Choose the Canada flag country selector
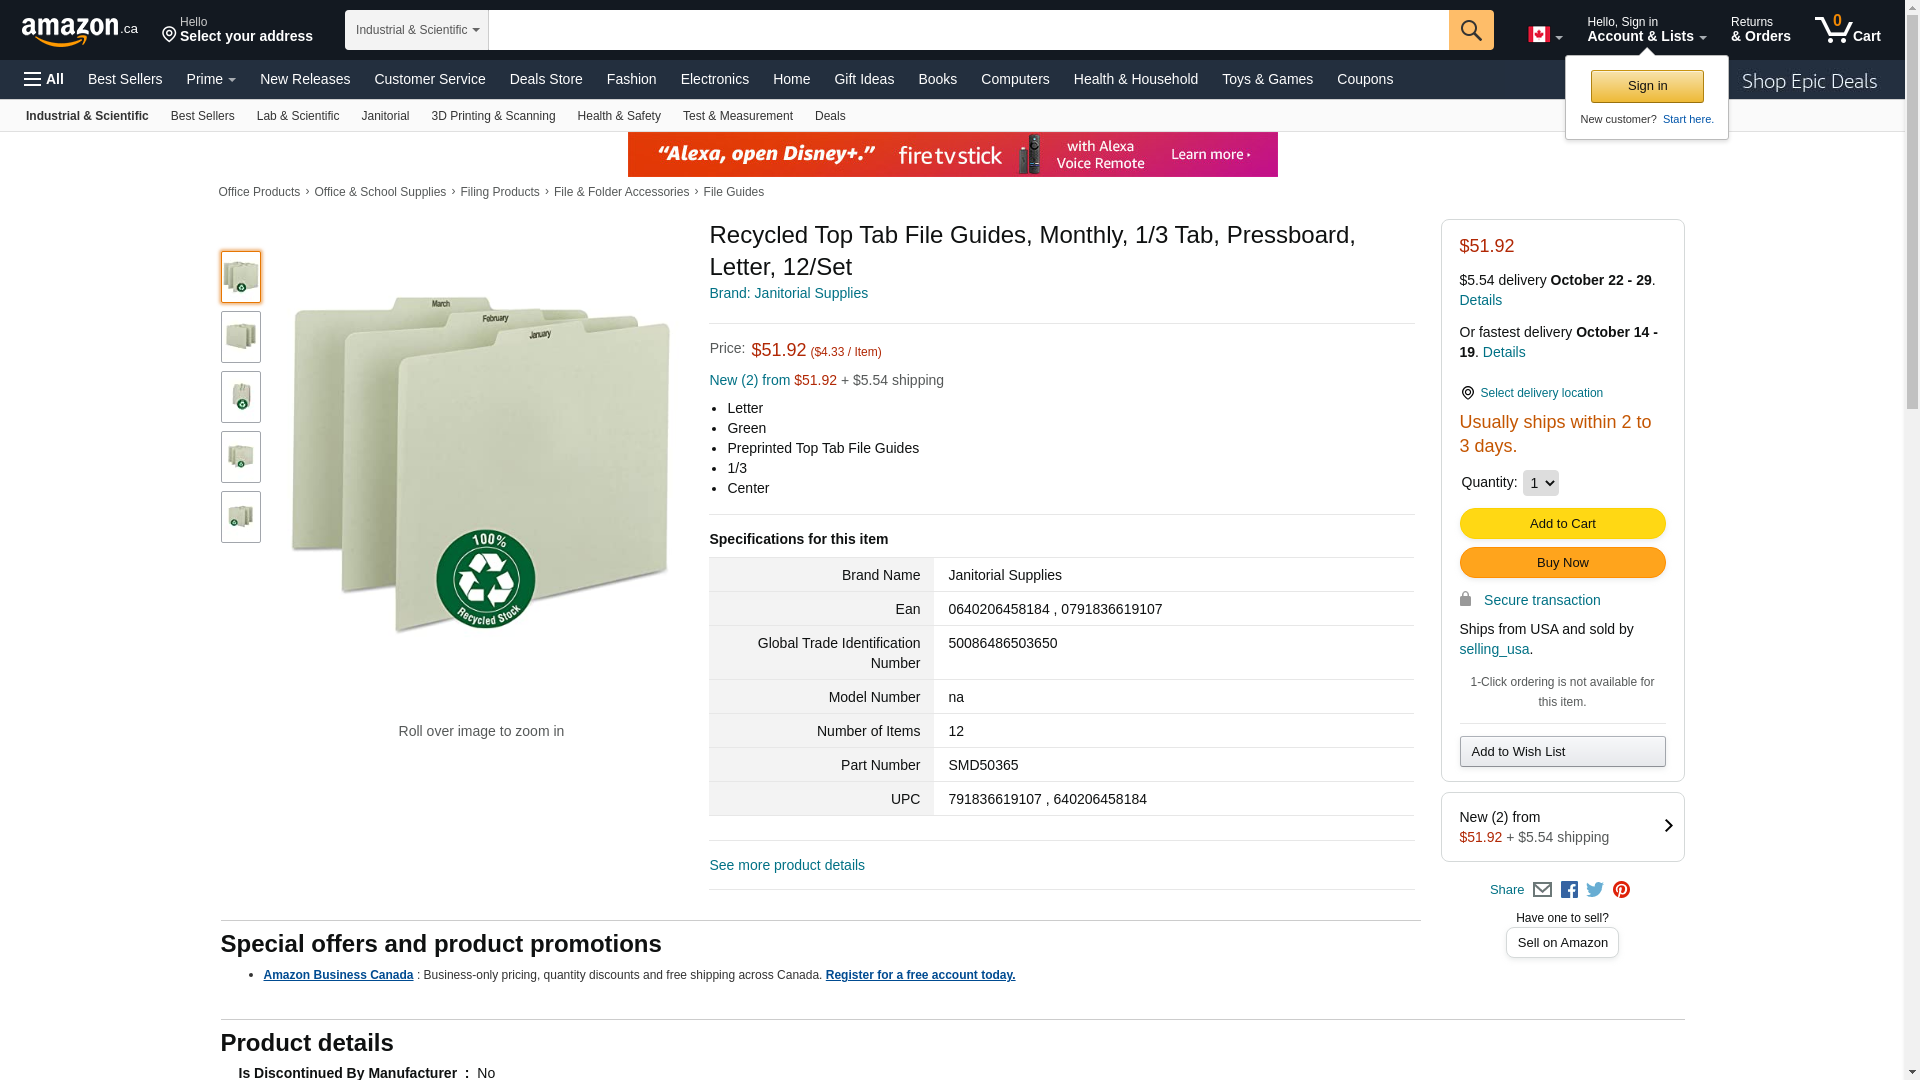 point(1545,35)
